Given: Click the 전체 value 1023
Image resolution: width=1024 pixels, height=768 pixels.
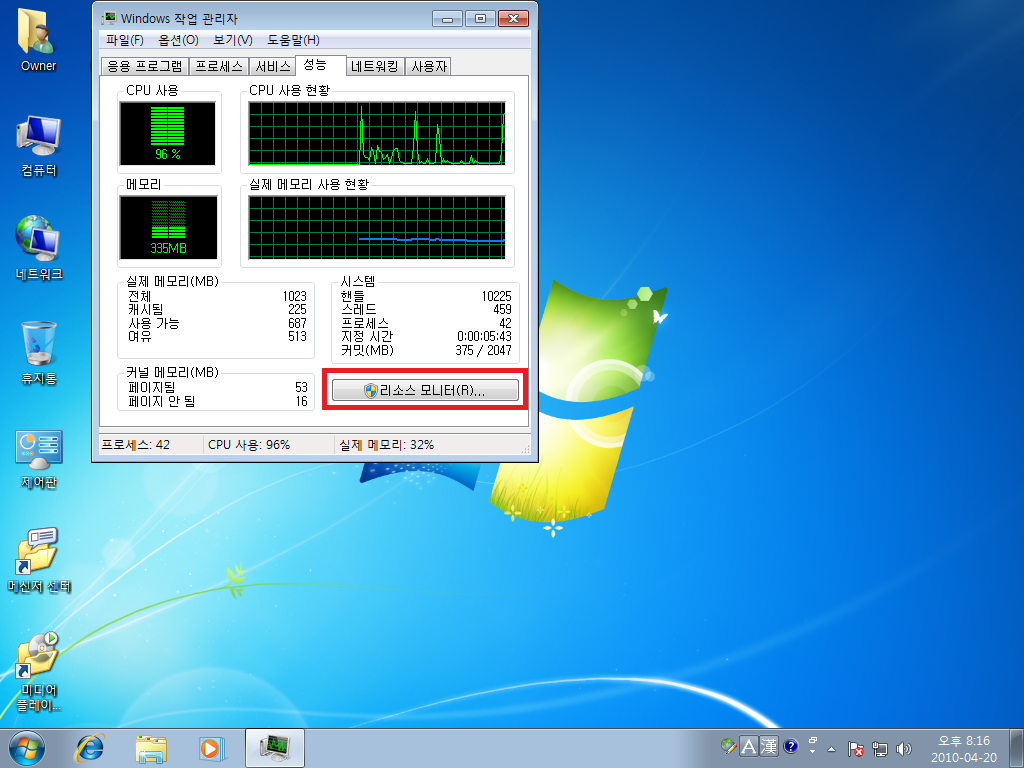Looking at the screenshot, I should pyautogui.click(x=295, y=296).
